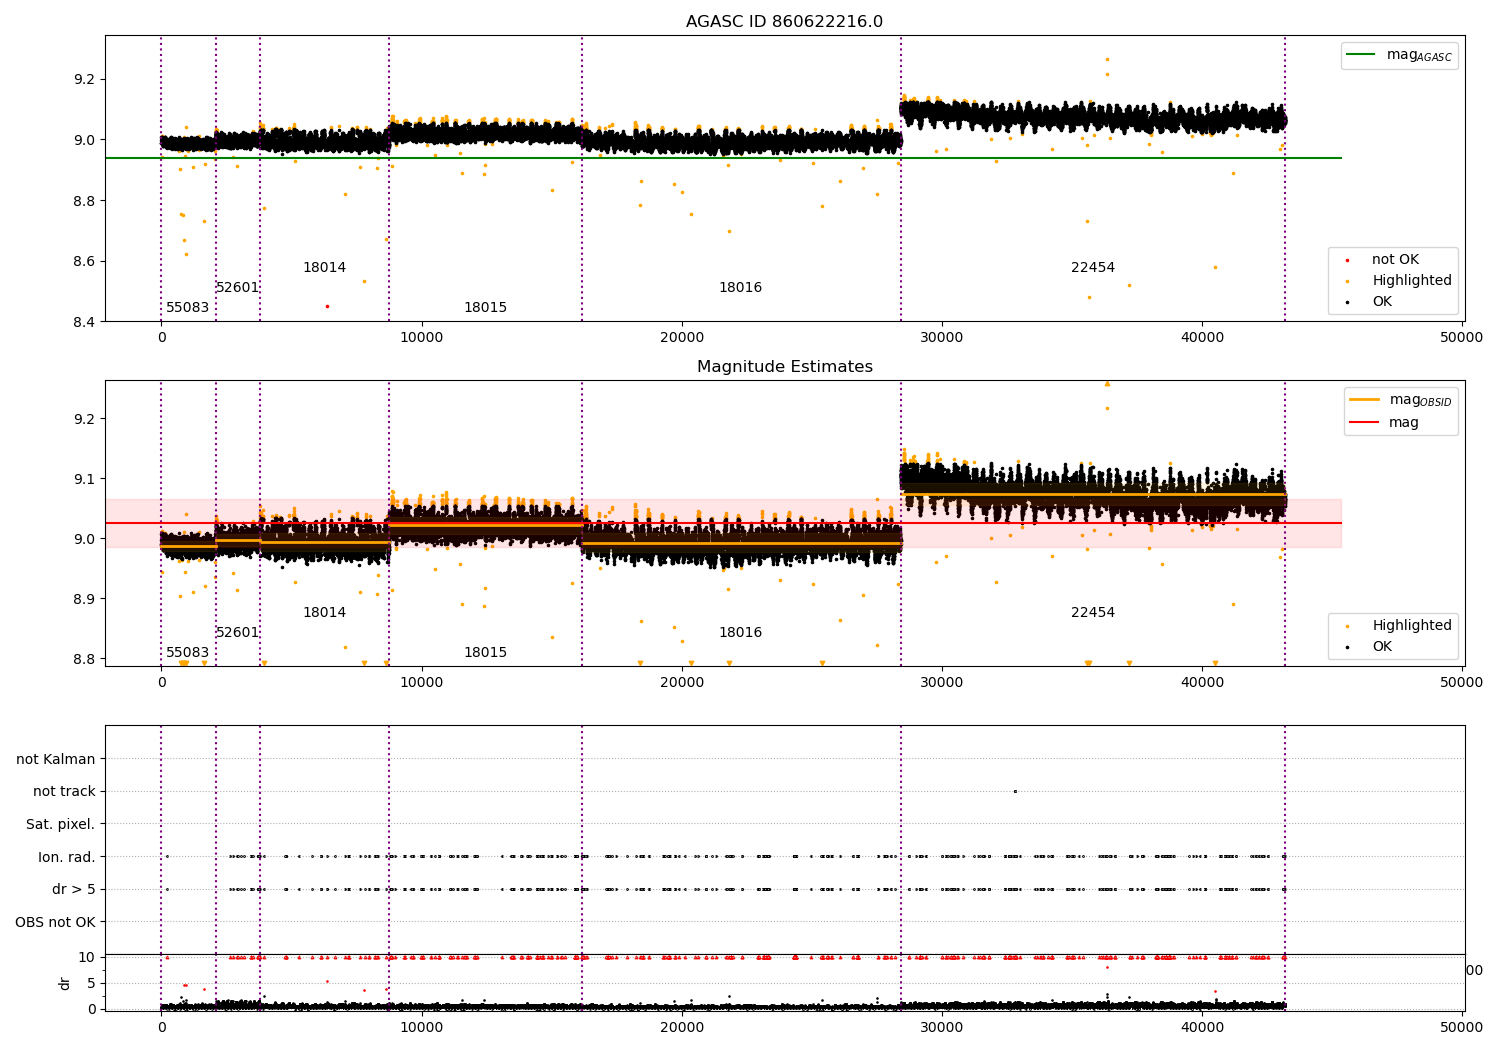Click obsid label 18015 in the top plot
Viewport: 1500px width, 1050px height.
click(486, 307)
